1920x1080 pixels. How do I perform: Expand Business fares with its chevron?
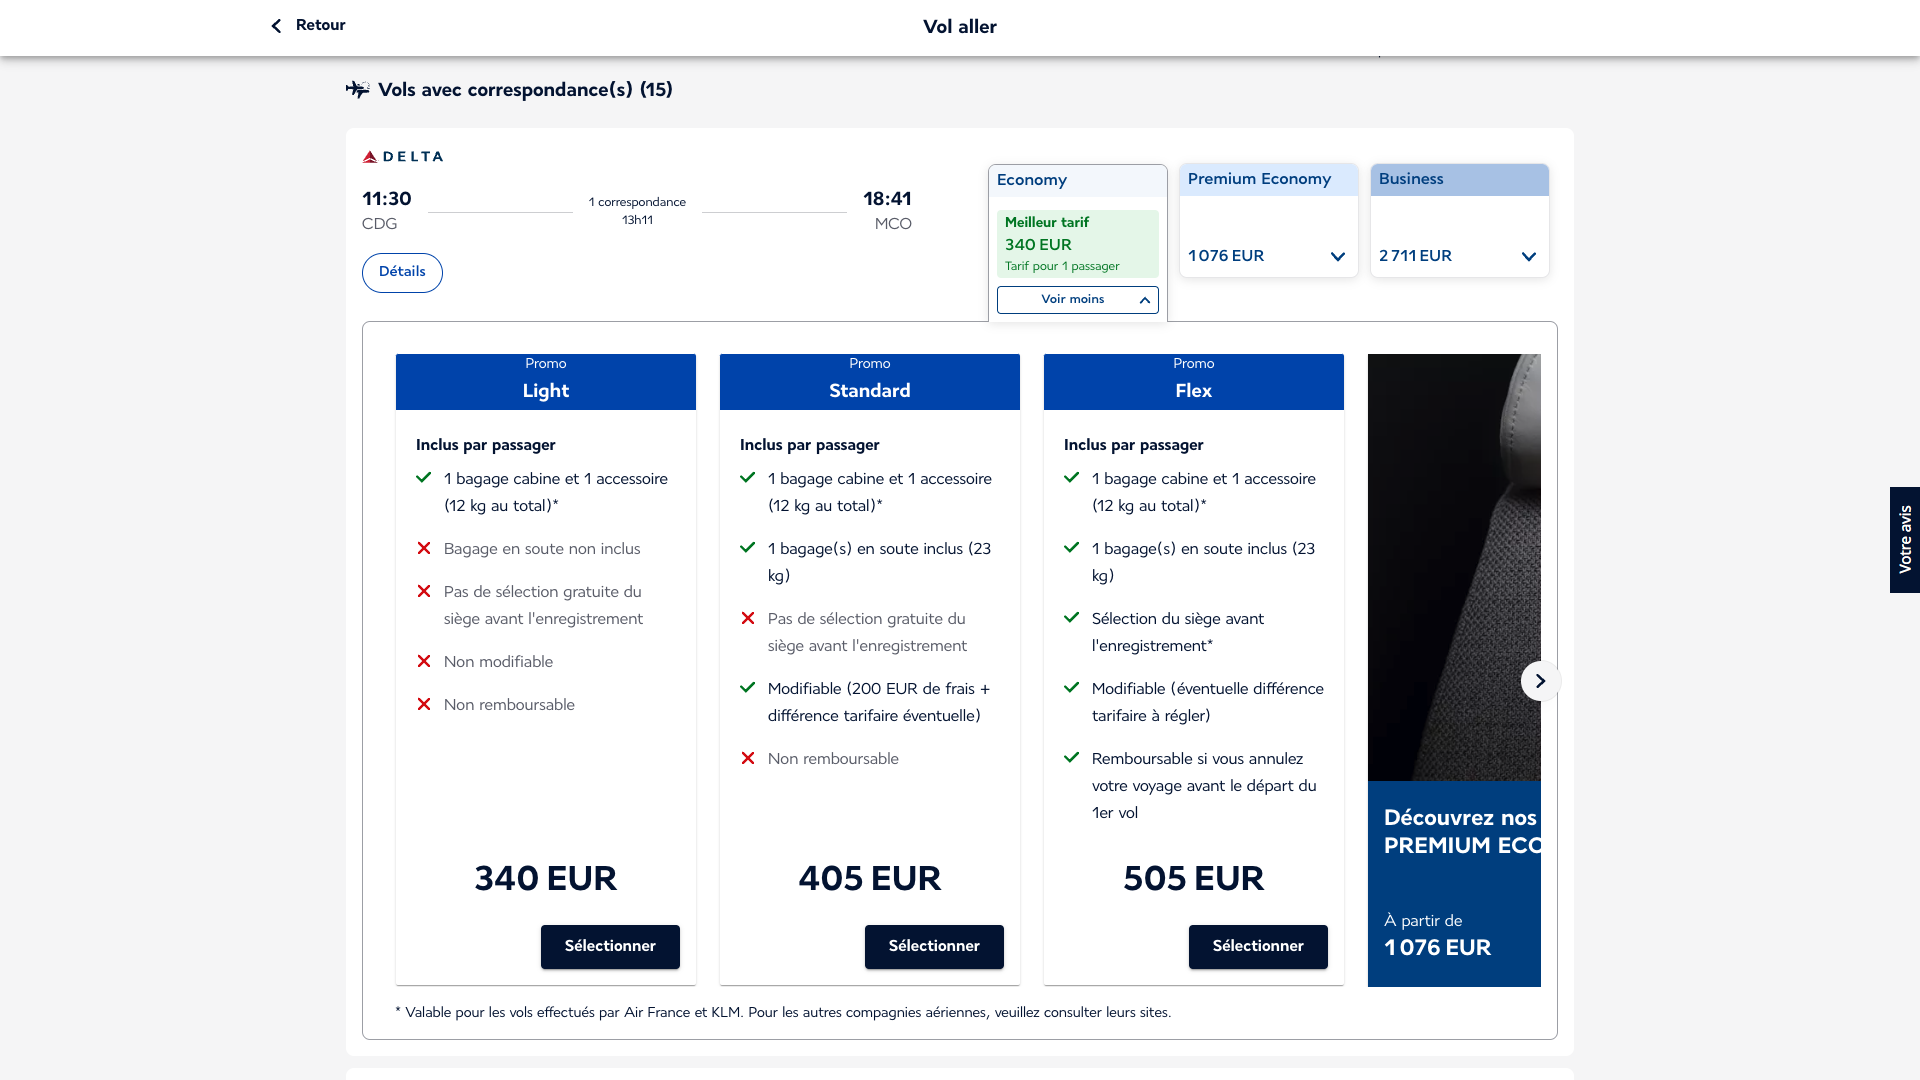[1529, 257]
